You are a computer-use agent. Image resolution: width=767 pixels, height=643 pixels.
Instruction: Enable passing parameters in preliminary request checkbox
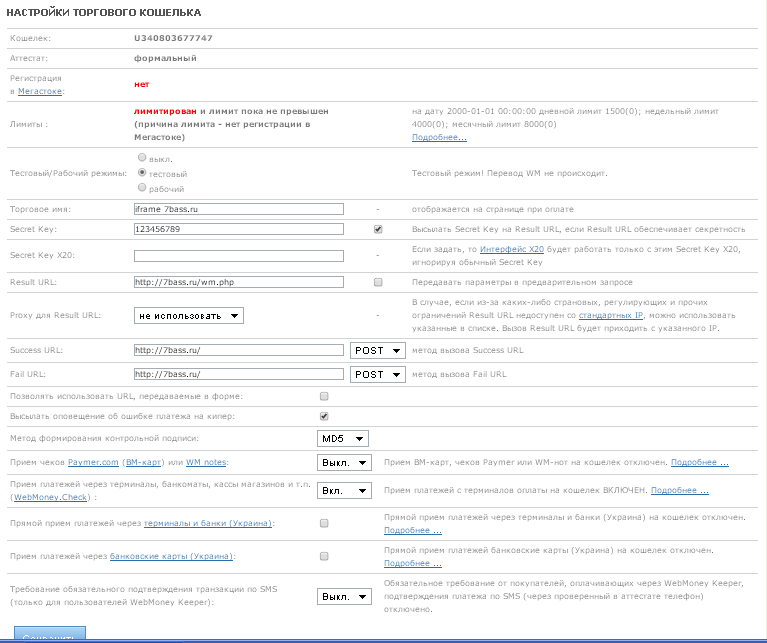(x=378, y=282)
